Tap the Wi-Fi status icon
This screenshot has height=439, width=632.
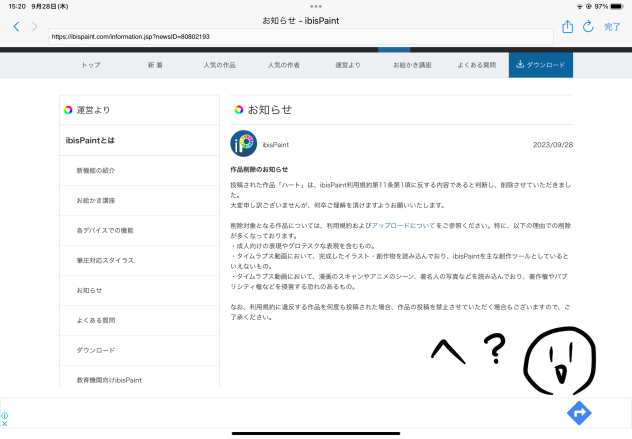point(580,6)
